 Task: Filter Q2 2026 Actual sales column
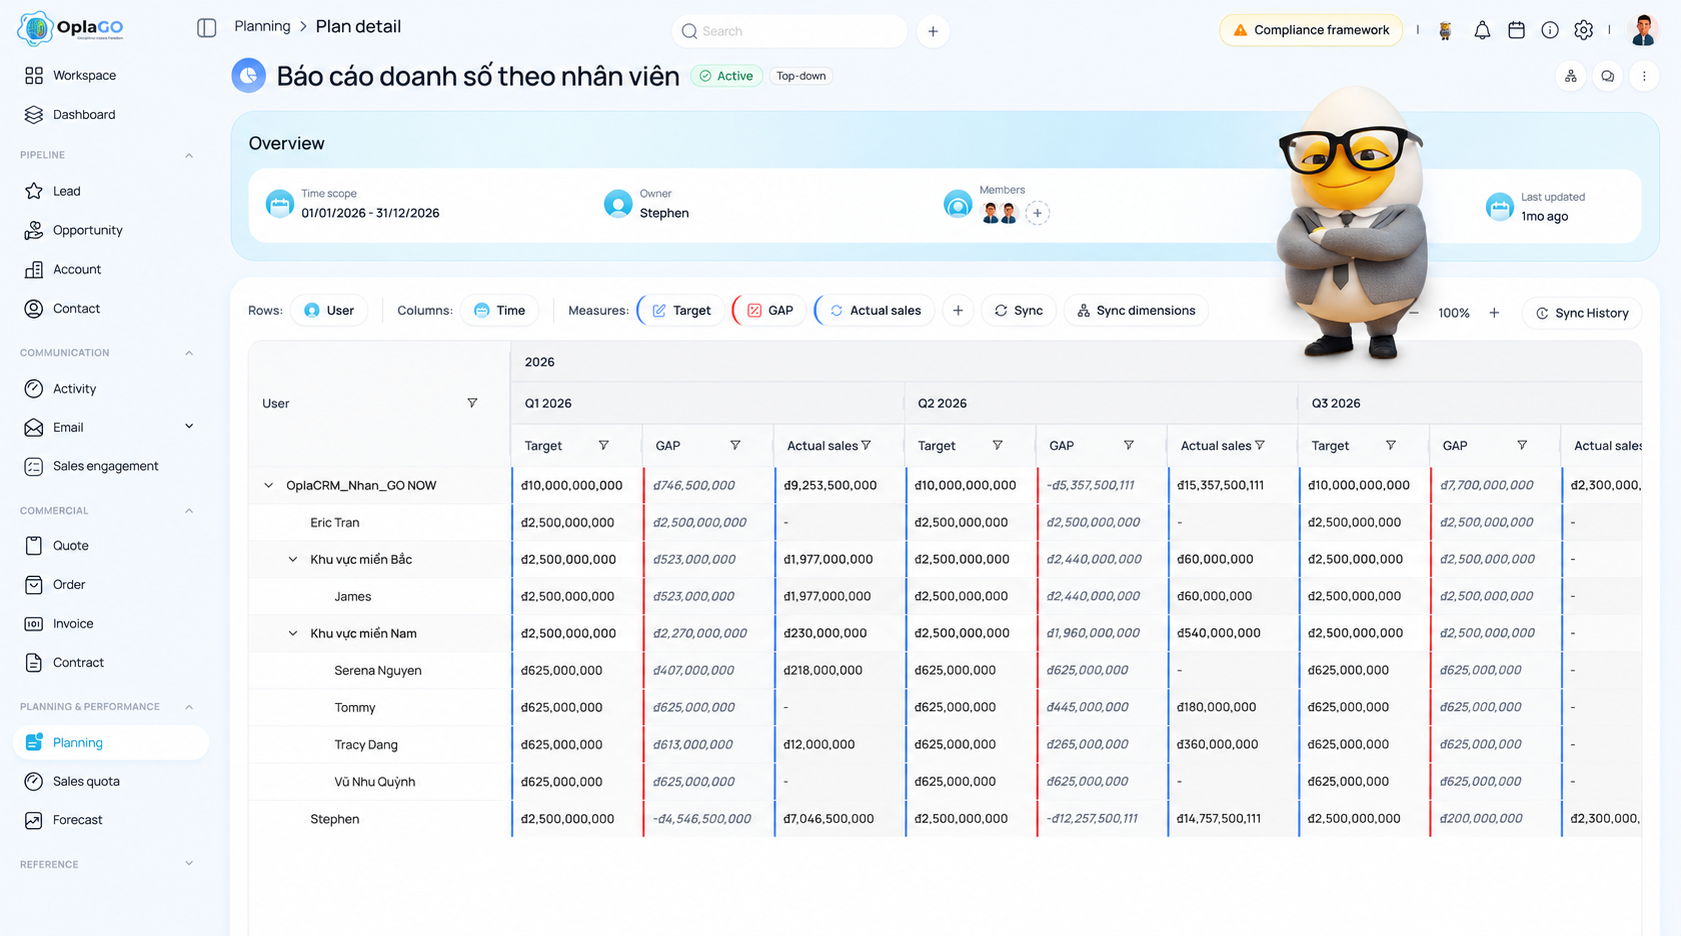click(x=1260, y=445)
